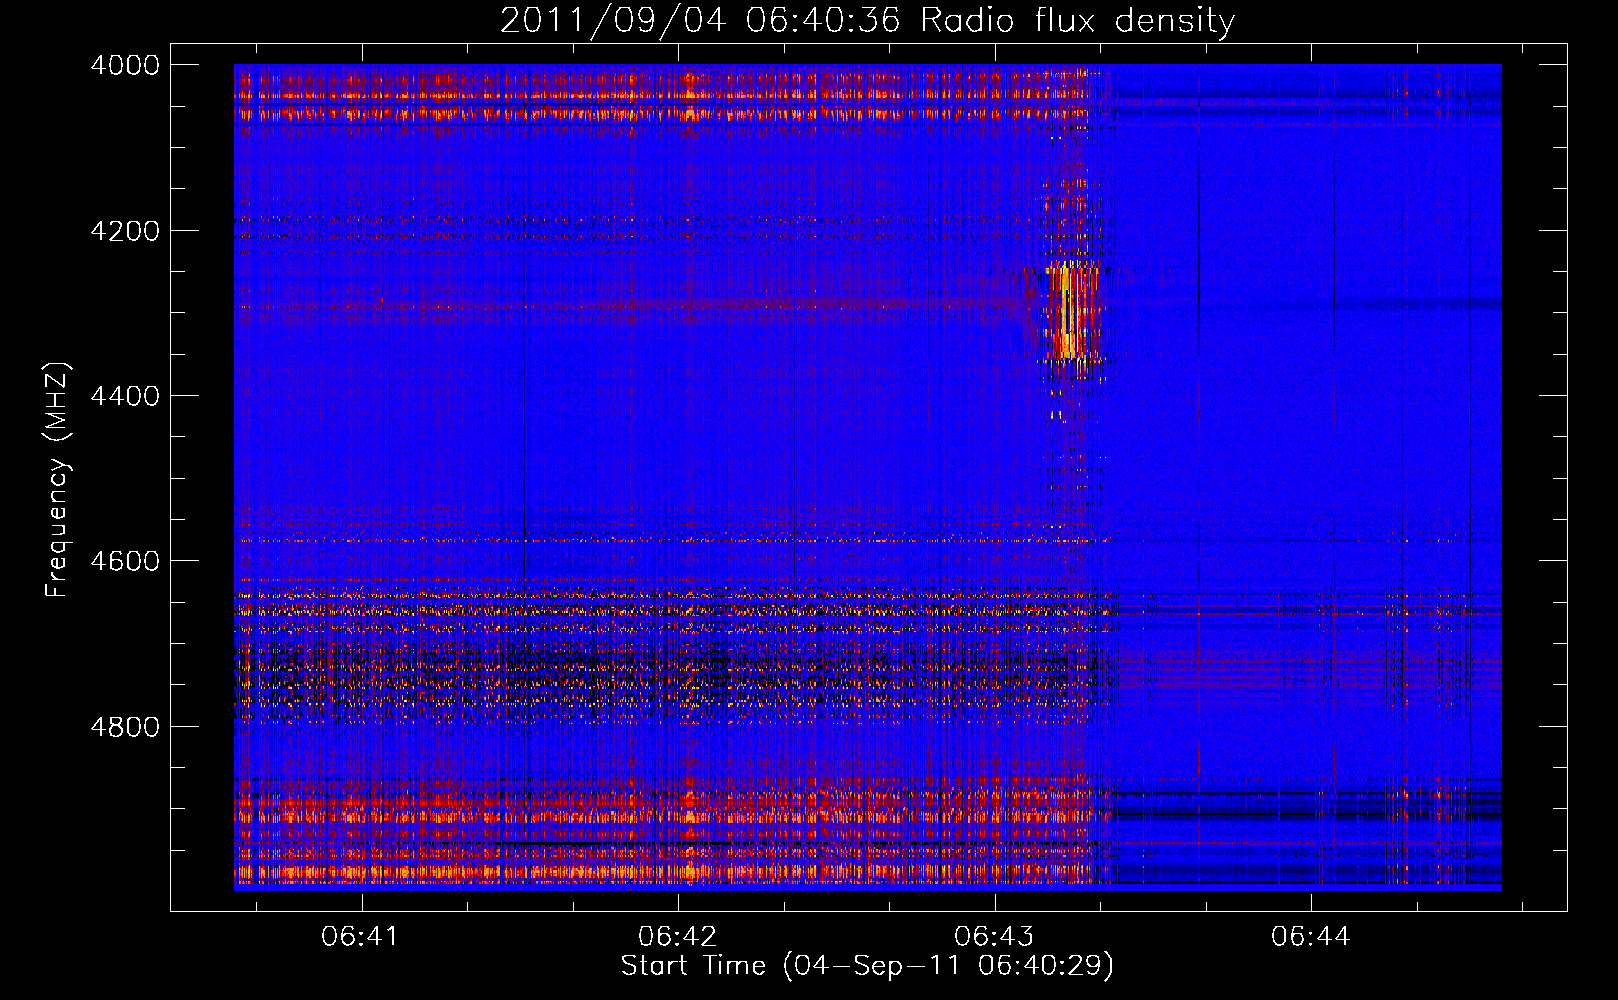The height and width of the screenshot is (1000, 1618).
Task: Click the 4200 frequency axis label
Action: coord(125,231)
